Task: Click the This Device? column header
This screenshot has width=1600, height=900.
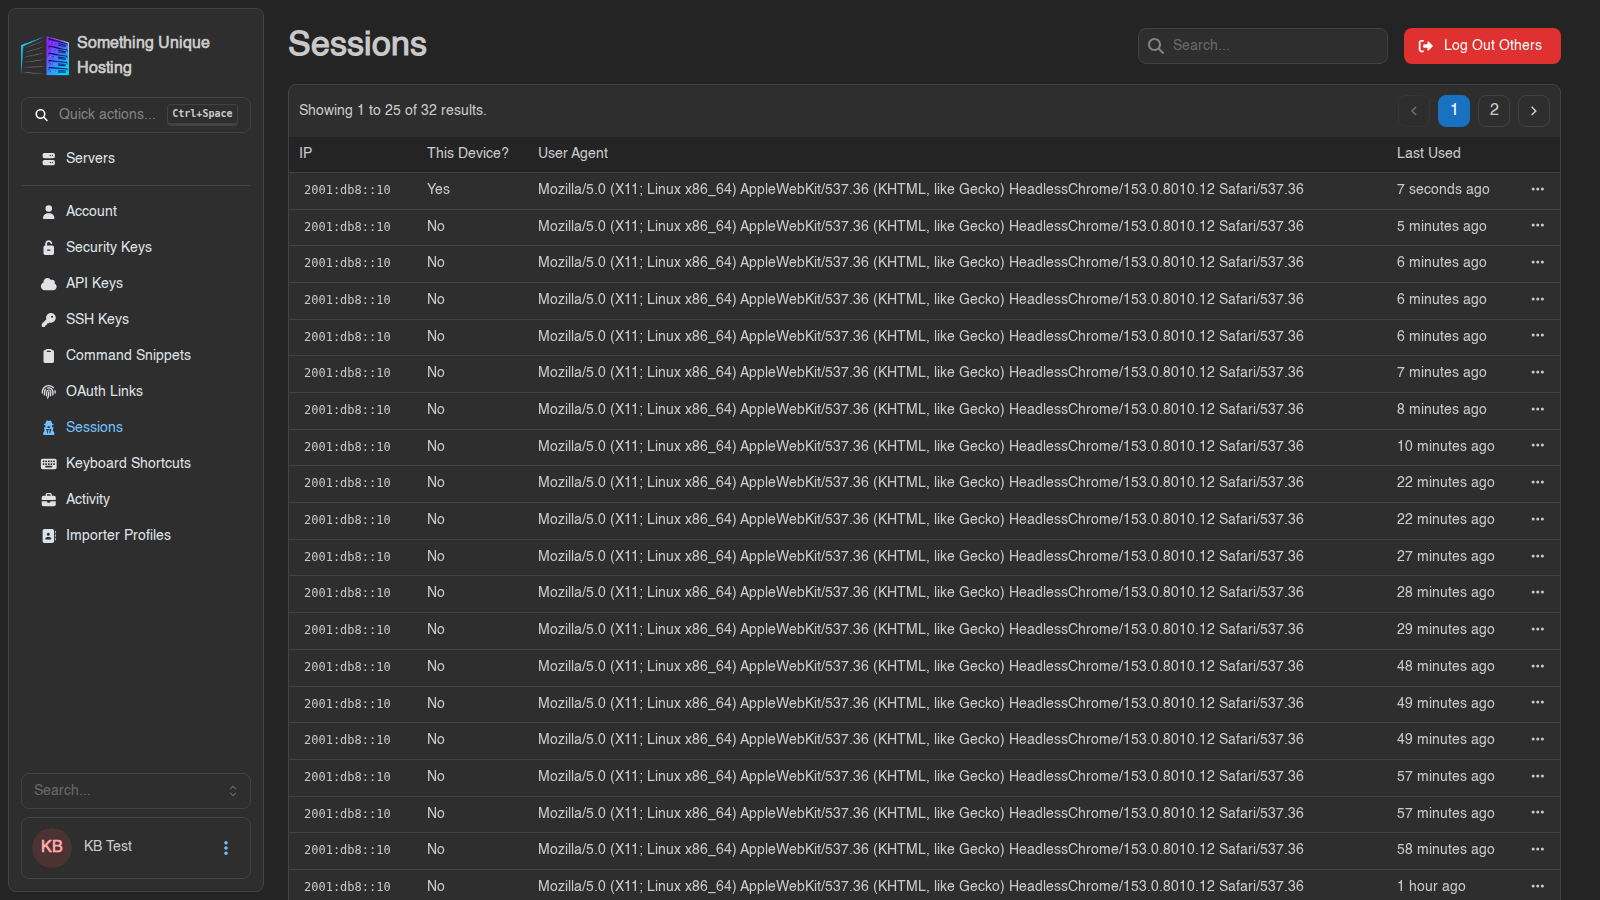Action: pos(467,153)
